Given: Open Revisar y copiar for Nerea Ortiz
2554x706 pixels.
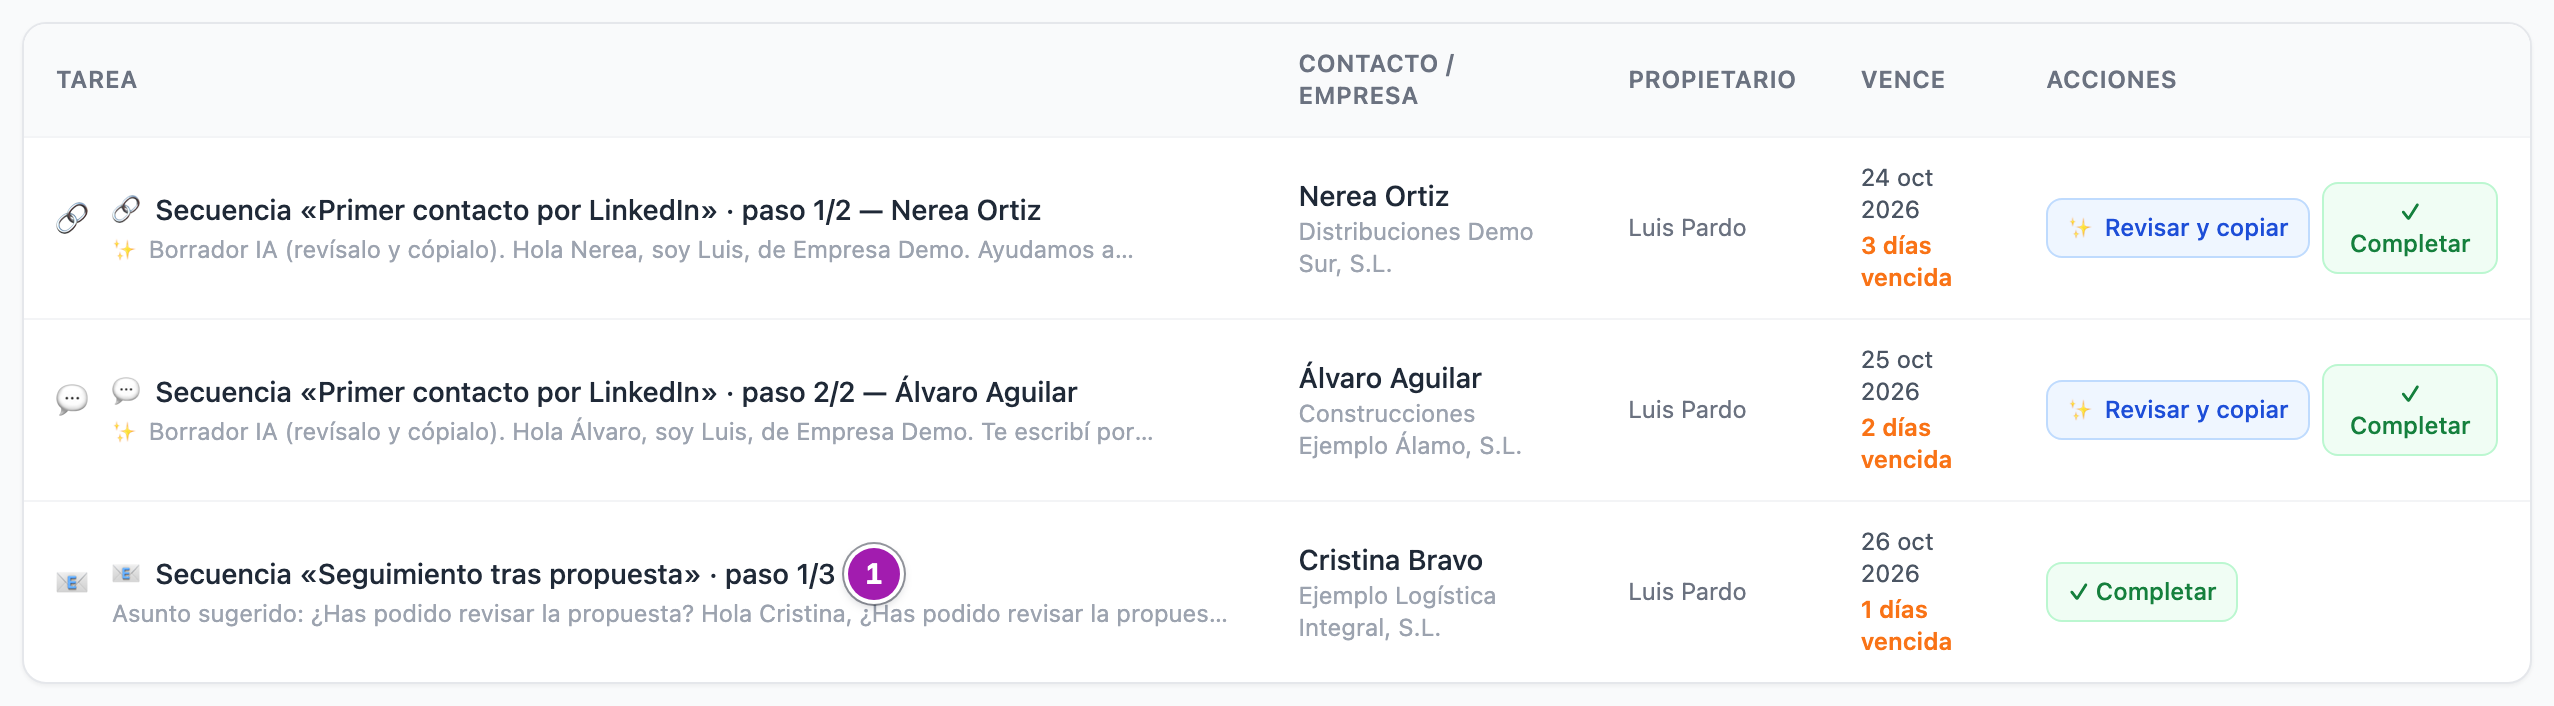Looking at the screenshot, I should pyautogui.click(x=2177, y=228).
